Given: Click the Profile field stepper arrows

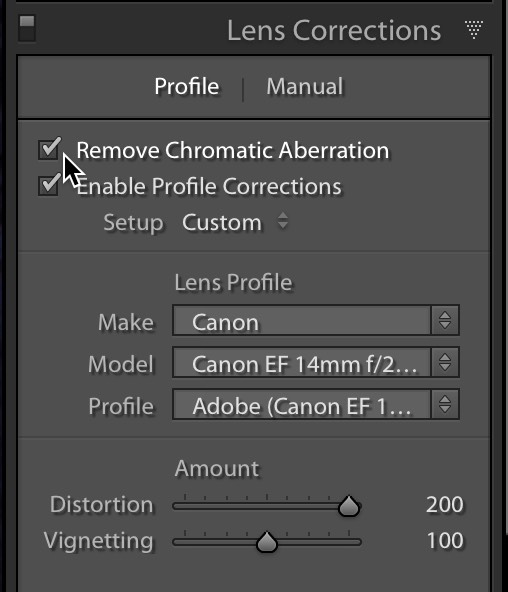Looking at the screenshot, I should click(x=445, y=404).
